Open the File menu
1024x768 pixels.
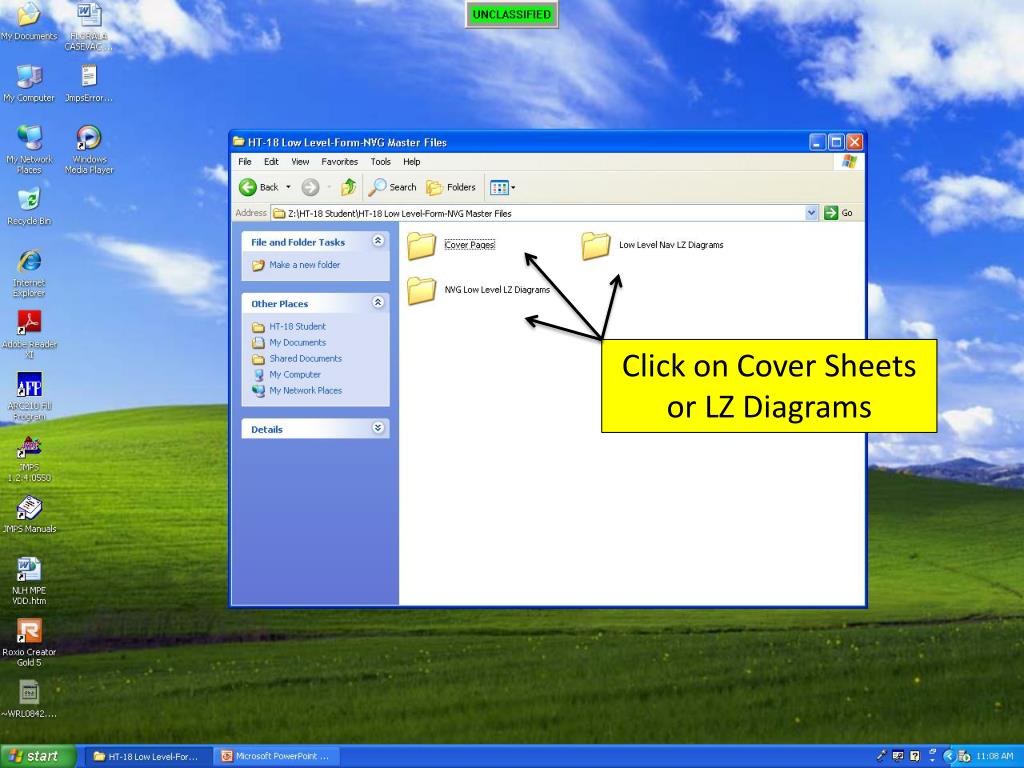click(245, 161)
